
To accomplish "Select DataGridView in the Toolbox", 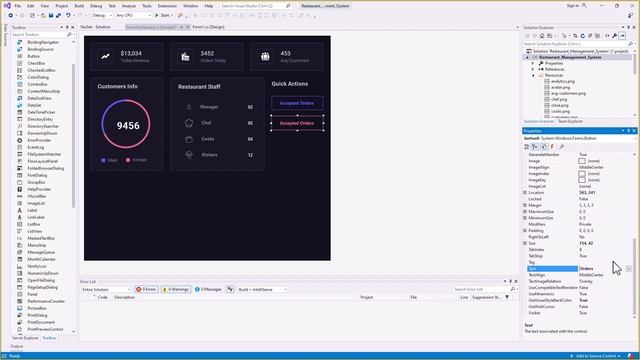I will [39, 98].
